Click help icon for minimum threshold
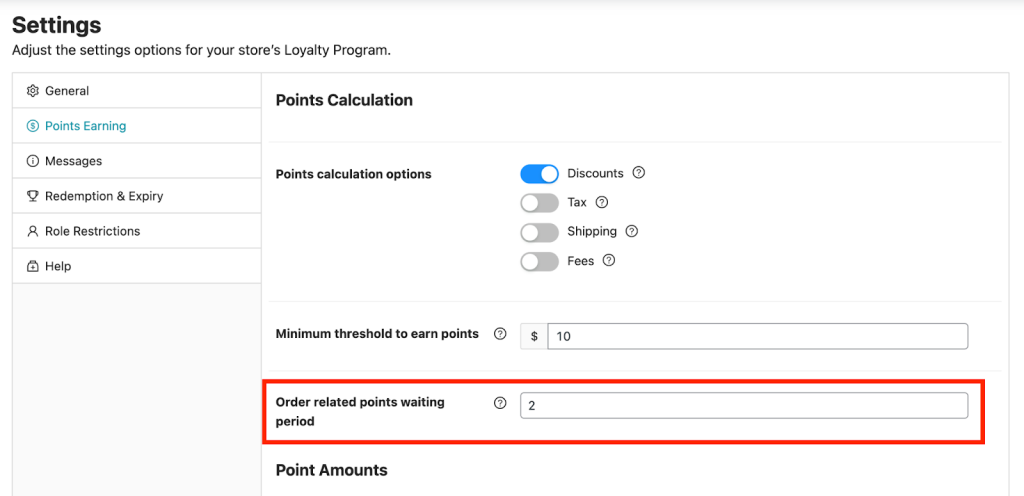Viewport: 1024px width, 496px height. tap(500, 334)
